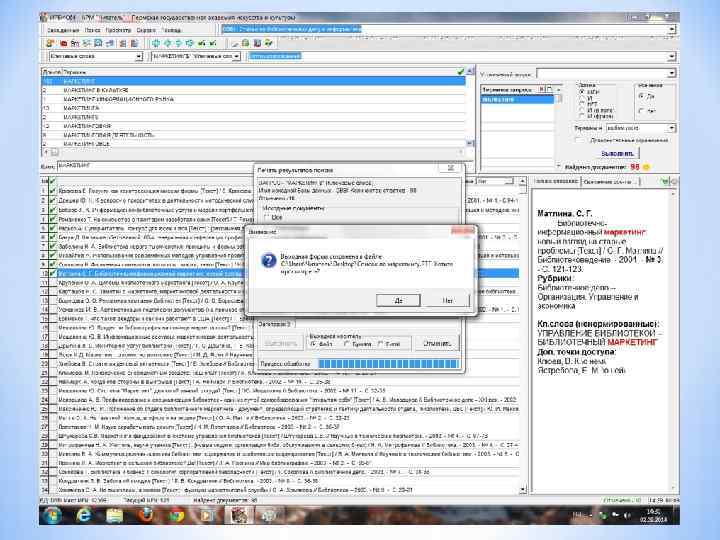The width and height of the screenshot is (720, 540).
Task: Click the results list scrollbar down arrow
Action: point(523,490)
